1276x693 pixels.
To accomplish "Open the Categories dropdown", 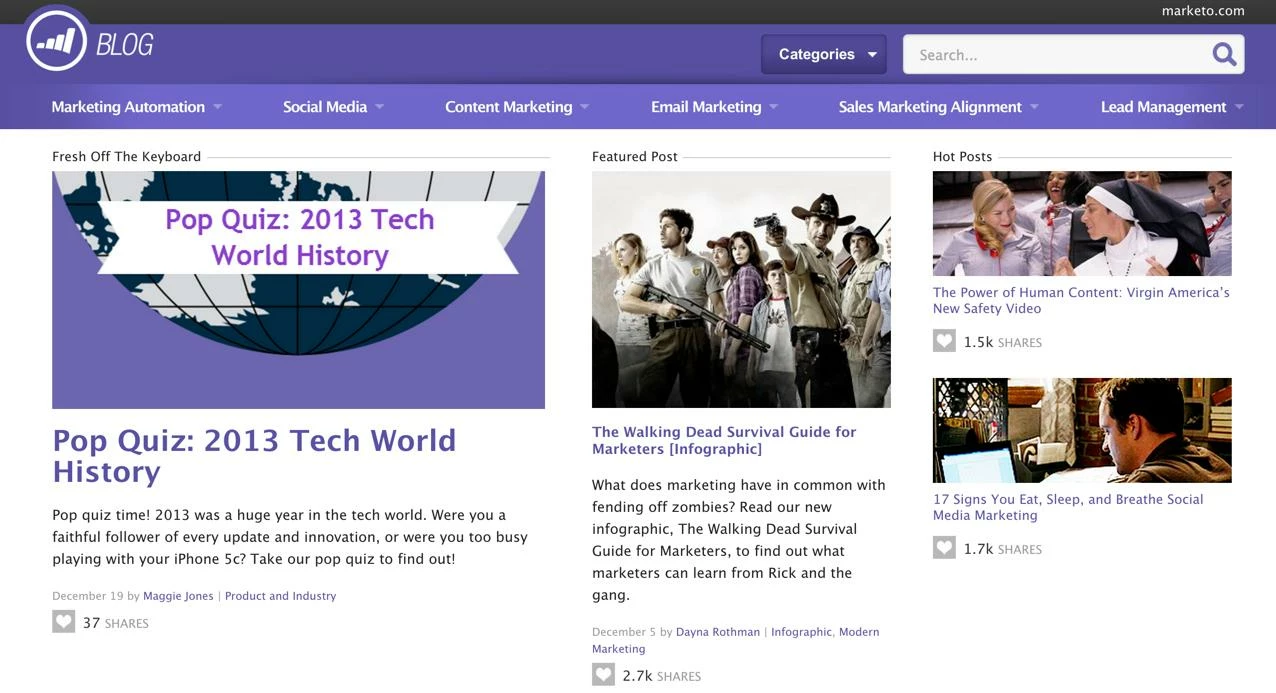I will [825, 54].
